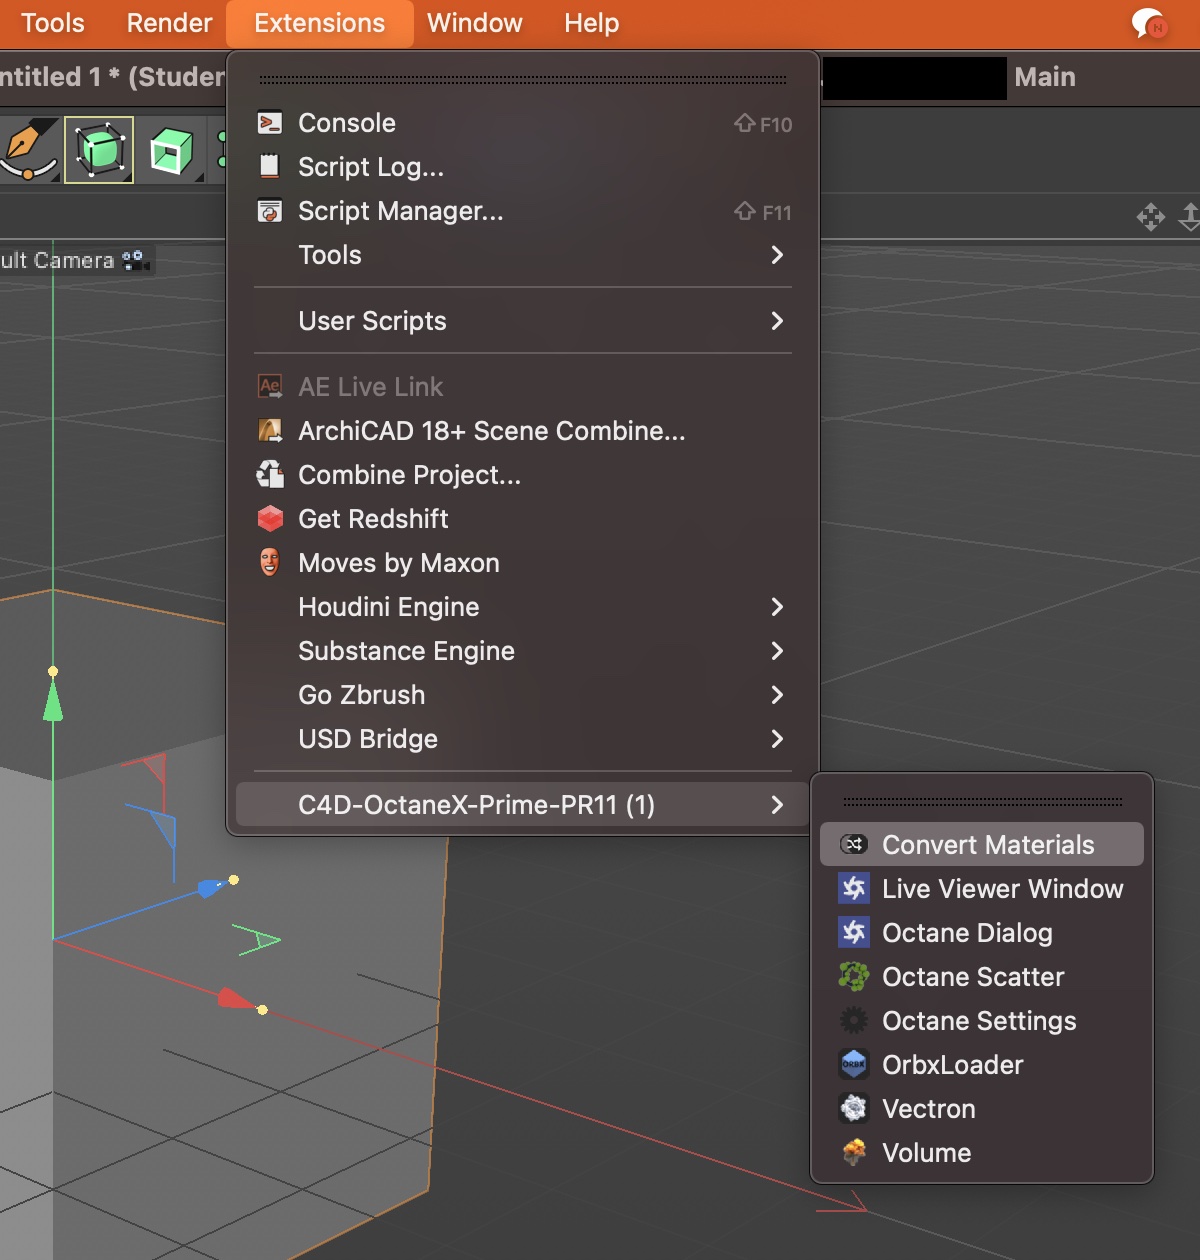Select the Pen spline tool icon

28,150
